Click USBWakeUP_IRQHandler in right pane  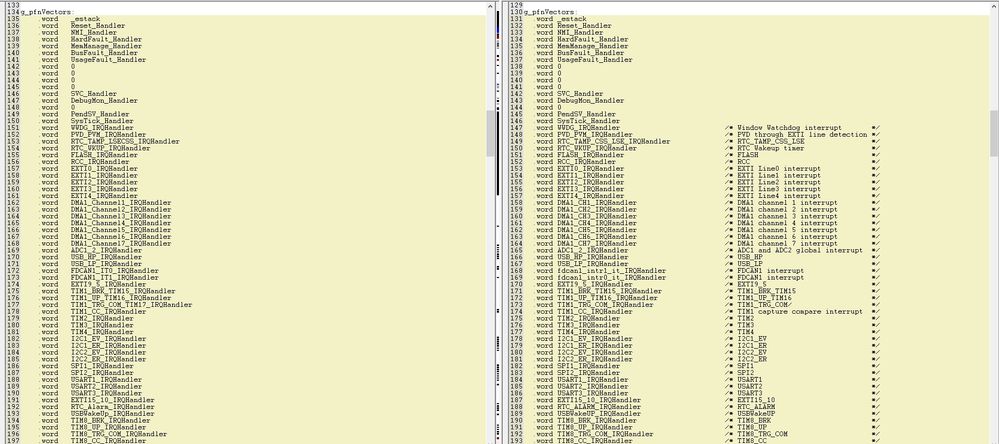[x=599, y=414]
